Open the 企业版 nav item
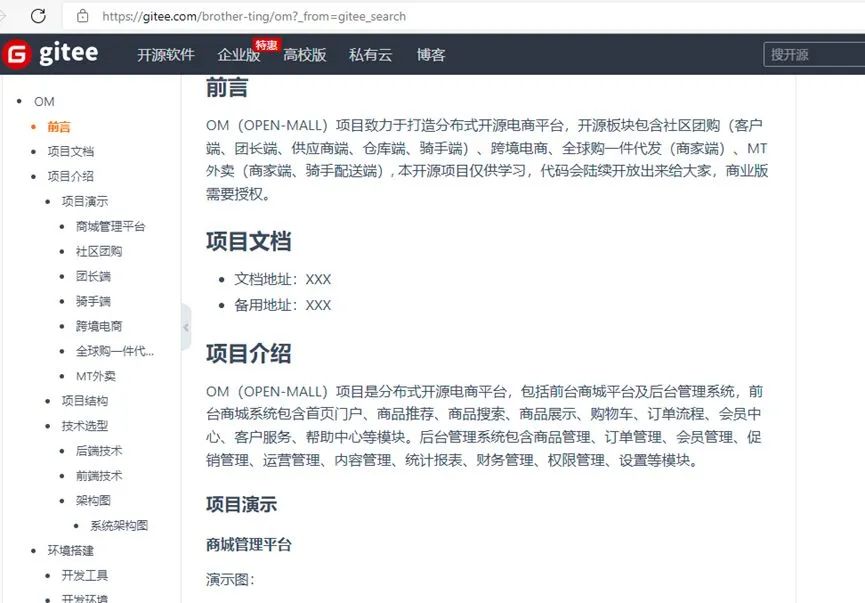The image size is (865, 603). (x=239, y=55)
